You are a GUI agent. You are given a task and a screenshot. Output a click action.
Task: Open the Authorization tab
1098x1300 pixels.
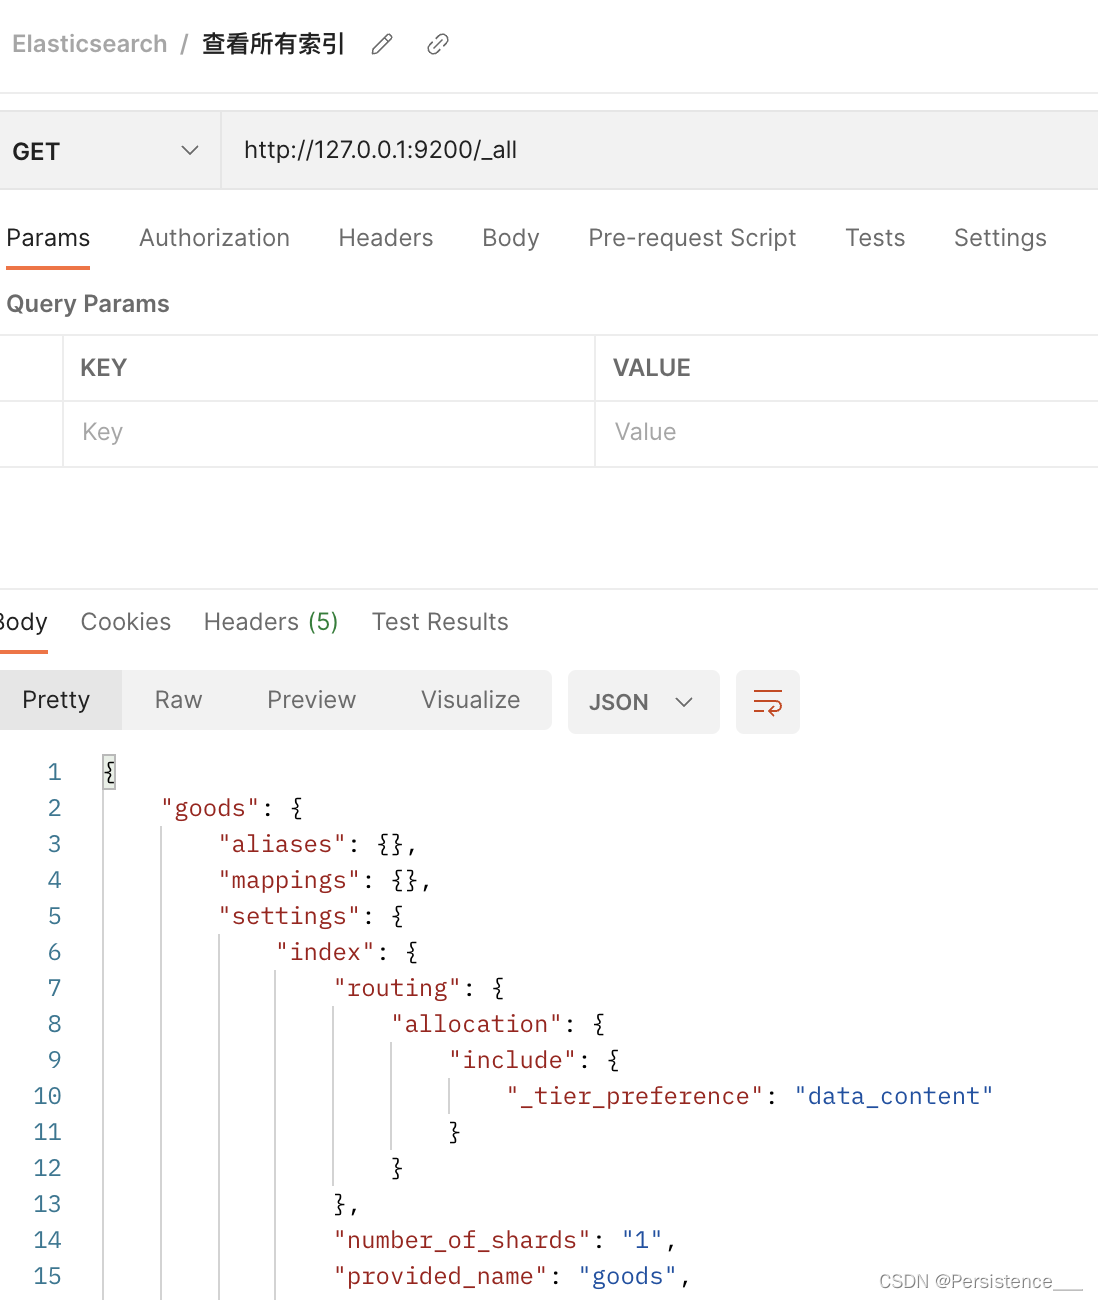pos(214,238)
